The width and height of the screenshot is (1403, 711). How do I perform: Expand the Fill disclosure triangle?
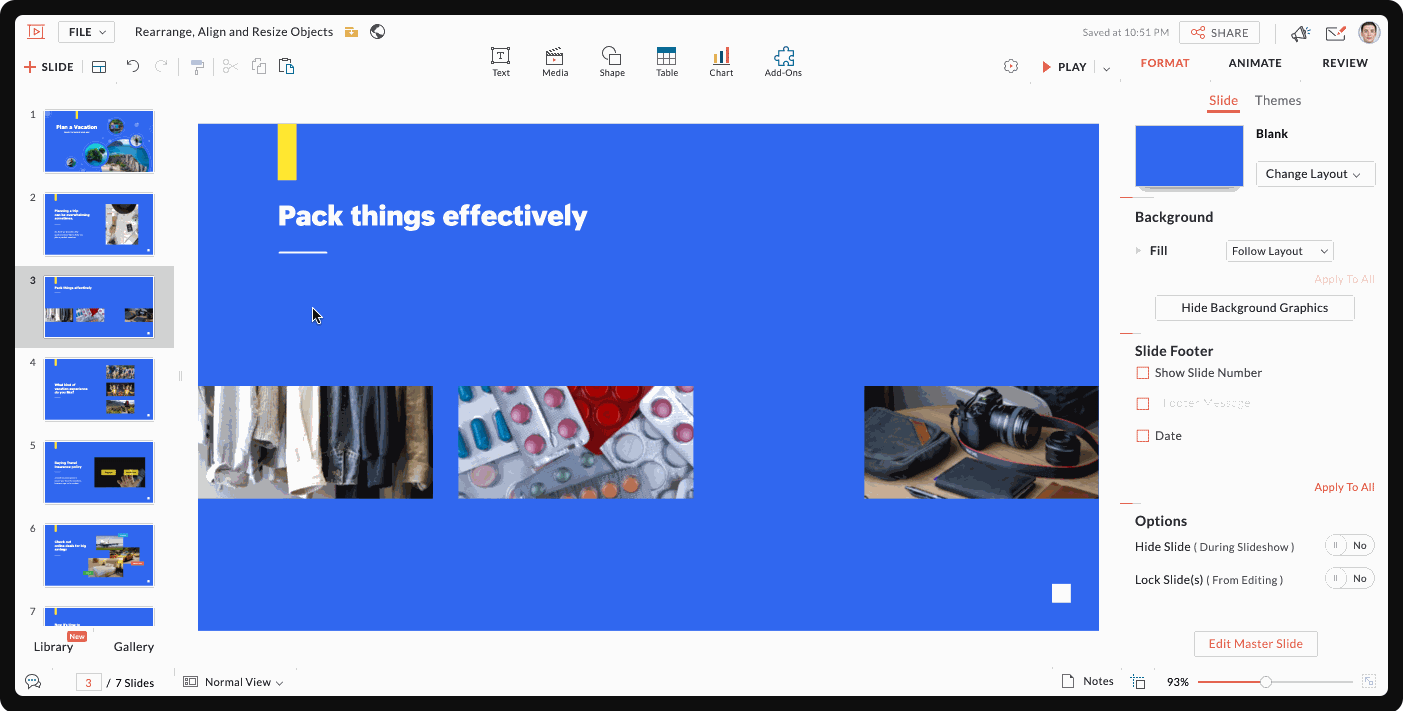coord(1138,251)
